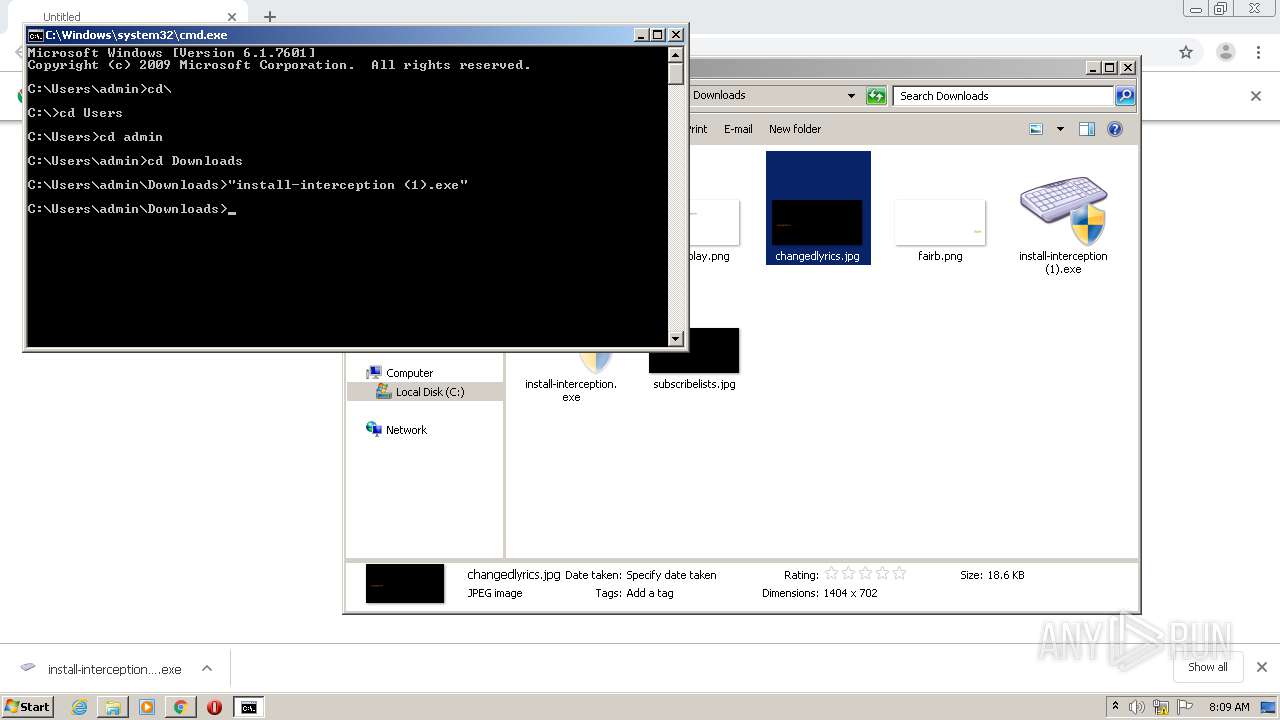The height and width of the screenshot is (720, 1280).
Task: Select Computer in the navigation pane
Action: pyautogui.click(x=409, y=373)
